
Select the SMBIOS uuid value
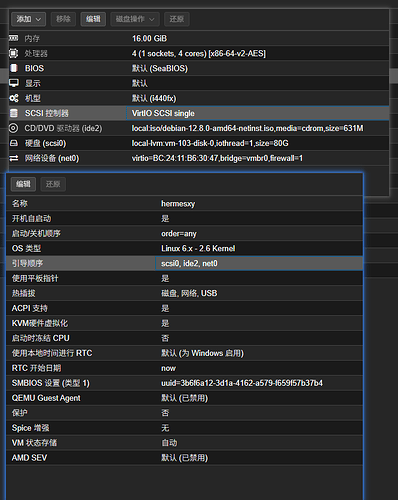point(242,383)
